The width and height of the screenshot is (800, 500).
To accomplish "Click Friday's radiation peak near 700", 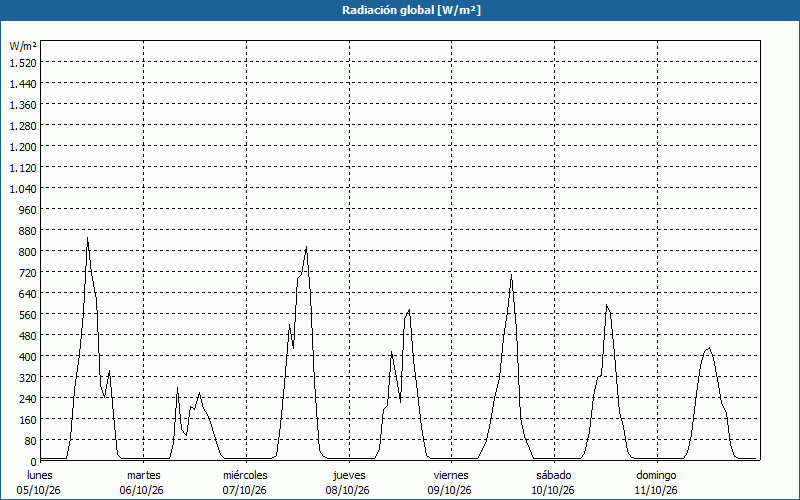I will tap(511, 275).
